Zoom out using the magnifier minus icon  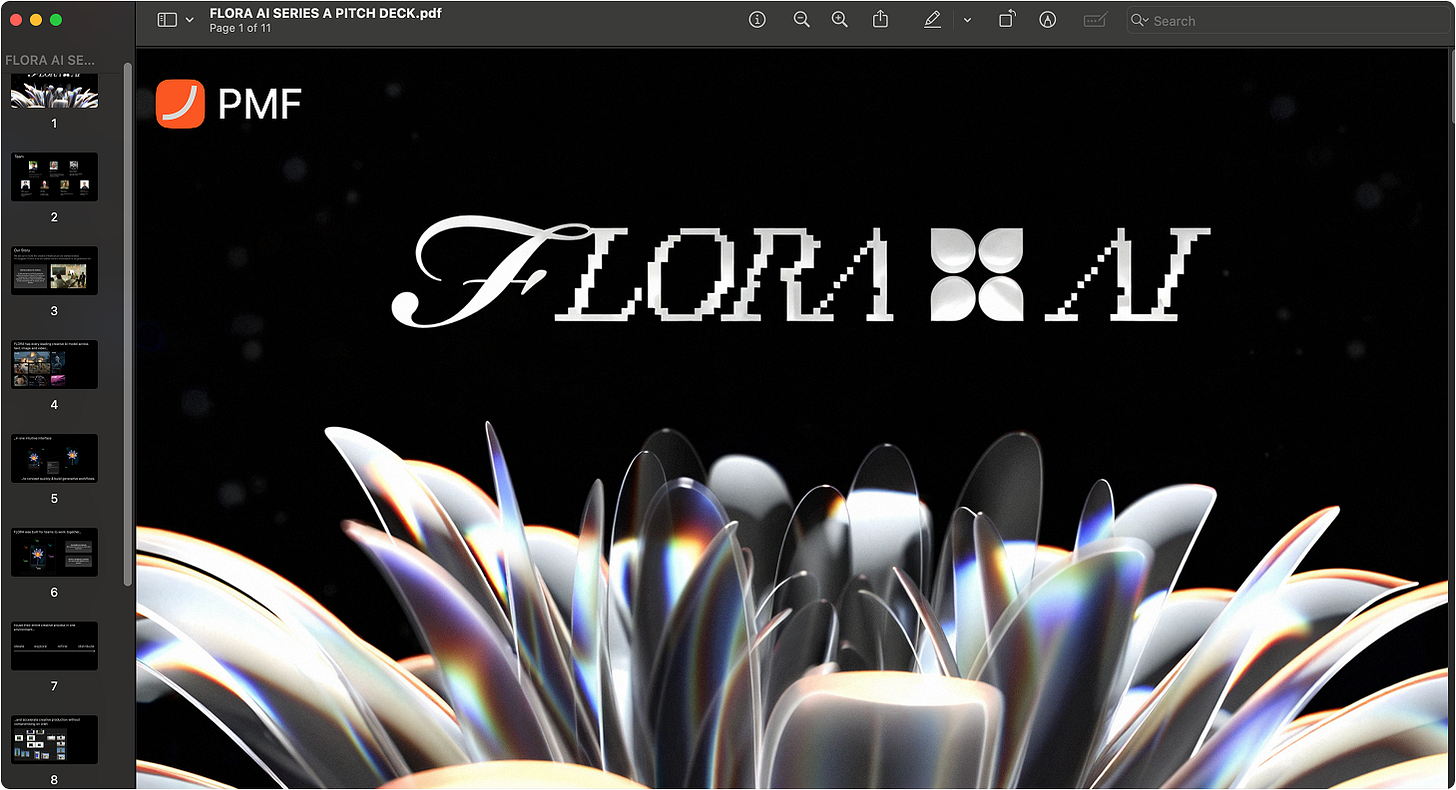(x=801, y=20)
